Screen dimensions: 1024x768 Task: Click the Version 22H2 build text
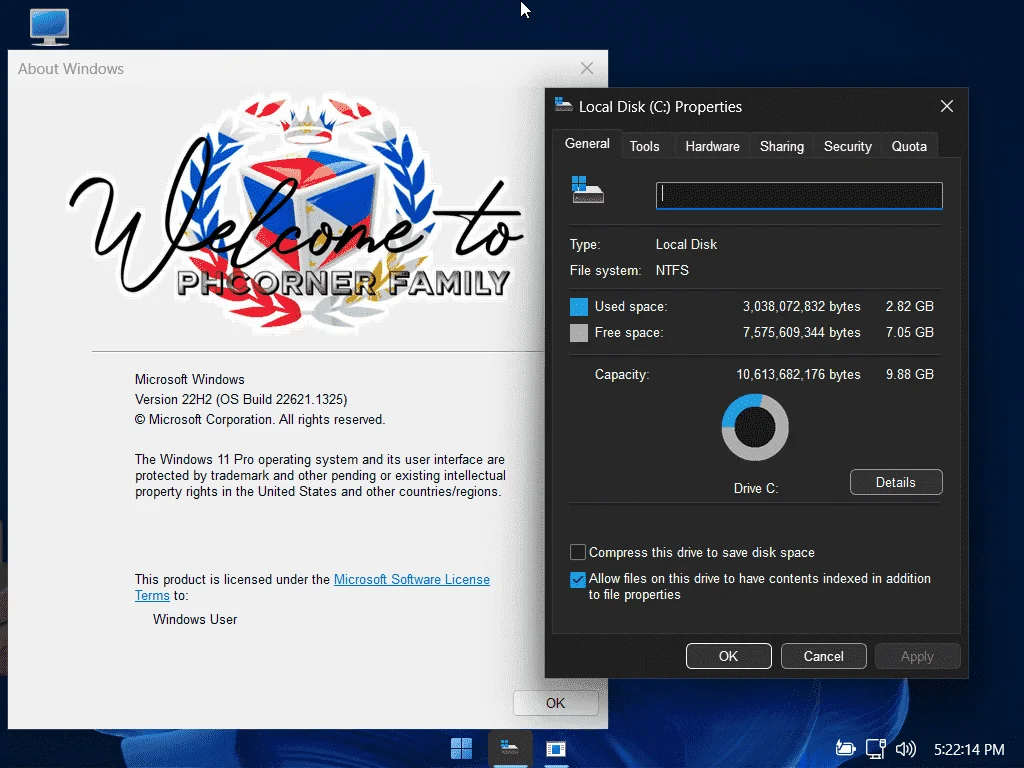coord(241,399)
